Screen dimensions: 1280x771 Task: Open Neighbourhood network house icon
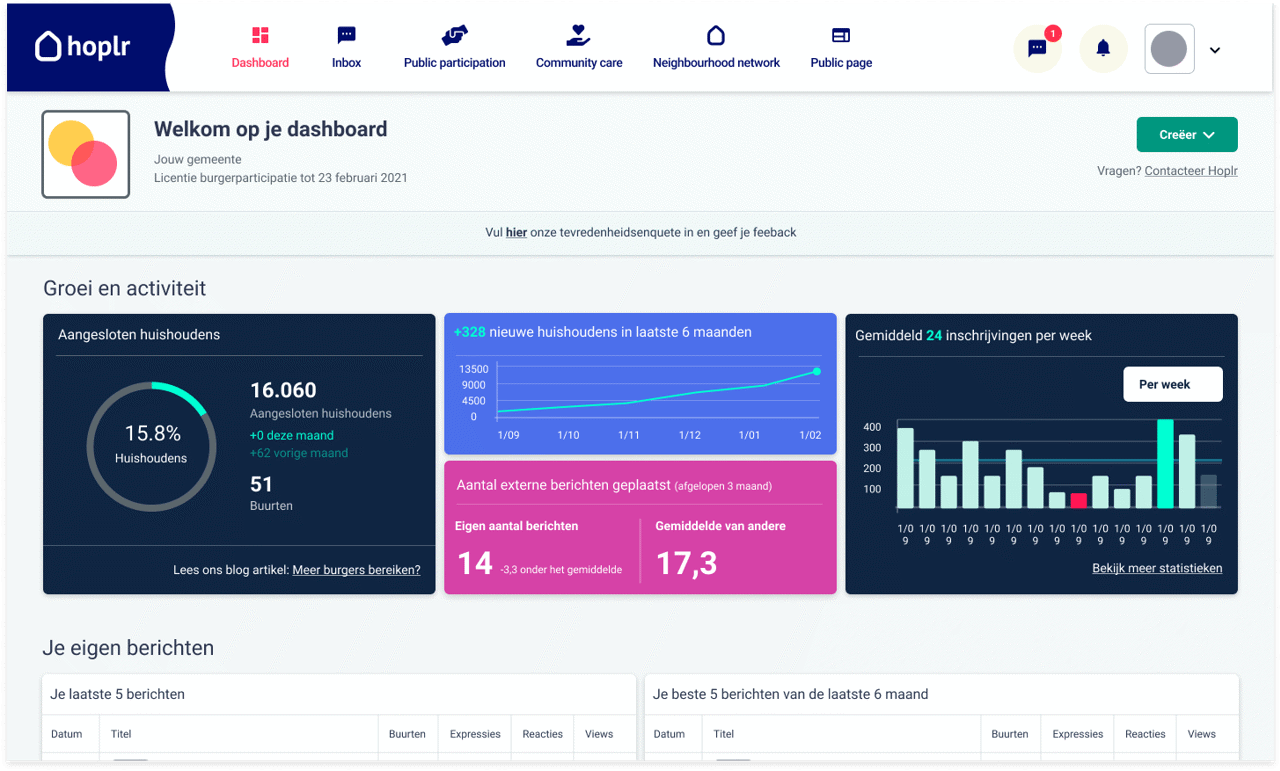tap(716, 36)
